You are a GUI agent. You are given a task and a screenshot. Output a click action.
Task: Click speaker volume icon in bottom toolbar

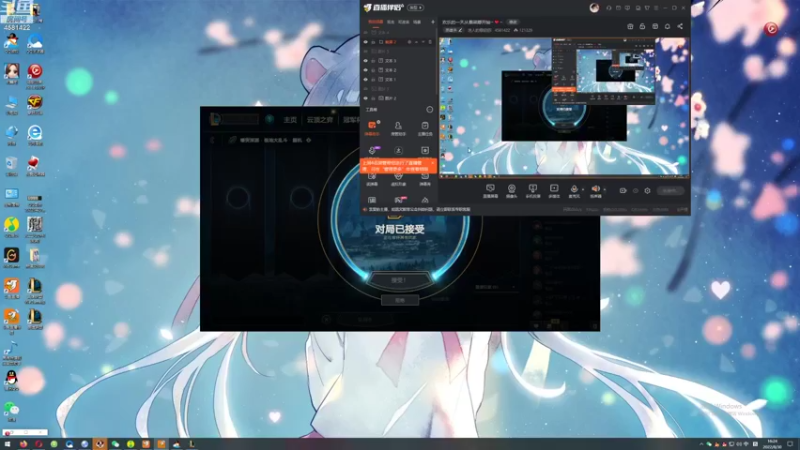pos(595,191)
